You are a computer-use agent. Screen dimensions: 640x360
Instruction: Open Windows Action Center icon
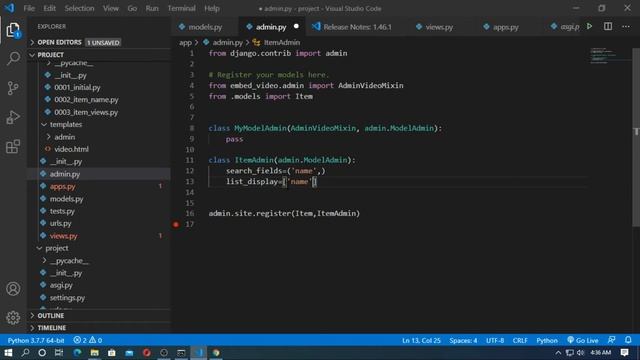(x=624, y=353)
